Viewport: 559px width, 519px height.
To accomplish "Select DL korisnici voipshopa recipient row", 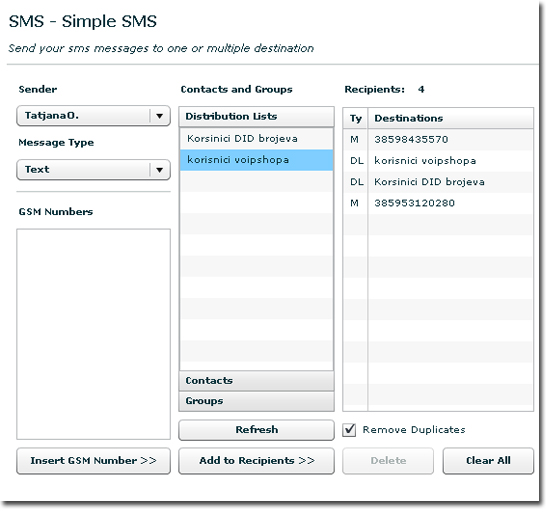I will [x=438, y=161].
